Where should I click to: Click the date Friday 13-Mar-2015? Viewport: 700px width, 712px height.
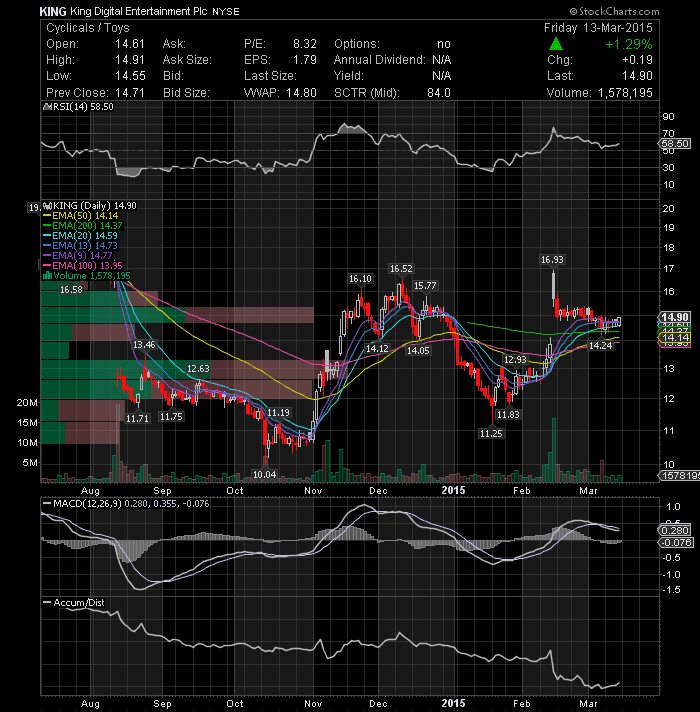pyautogui.click(x=598, y=28)
